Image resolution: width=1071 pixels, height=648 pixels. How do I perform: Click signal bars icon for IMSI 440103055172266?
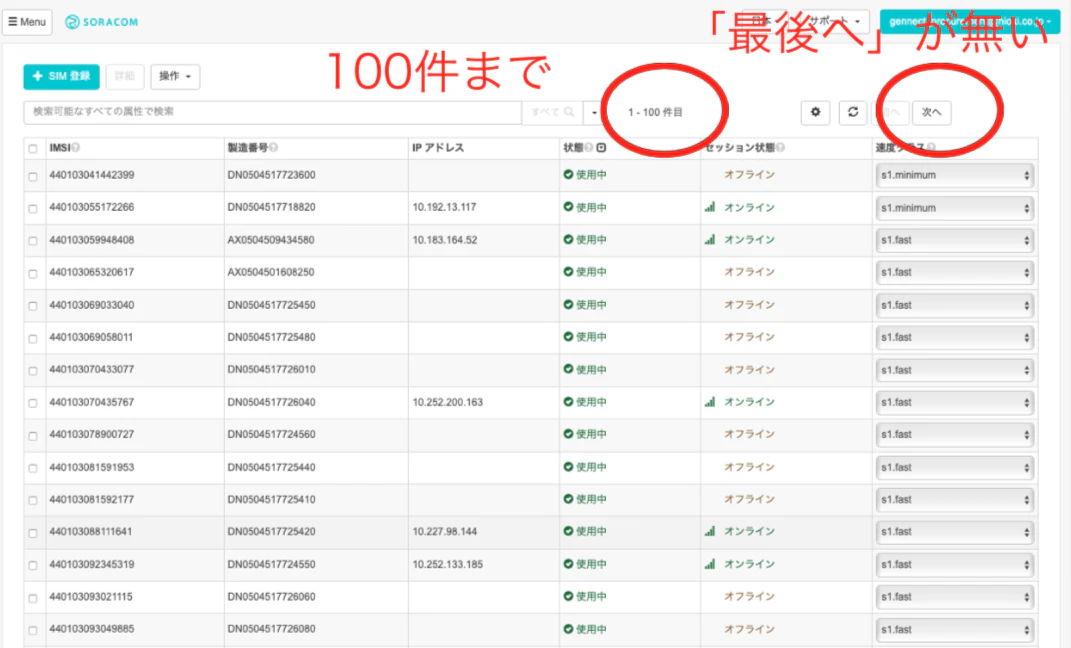(710, 207)
